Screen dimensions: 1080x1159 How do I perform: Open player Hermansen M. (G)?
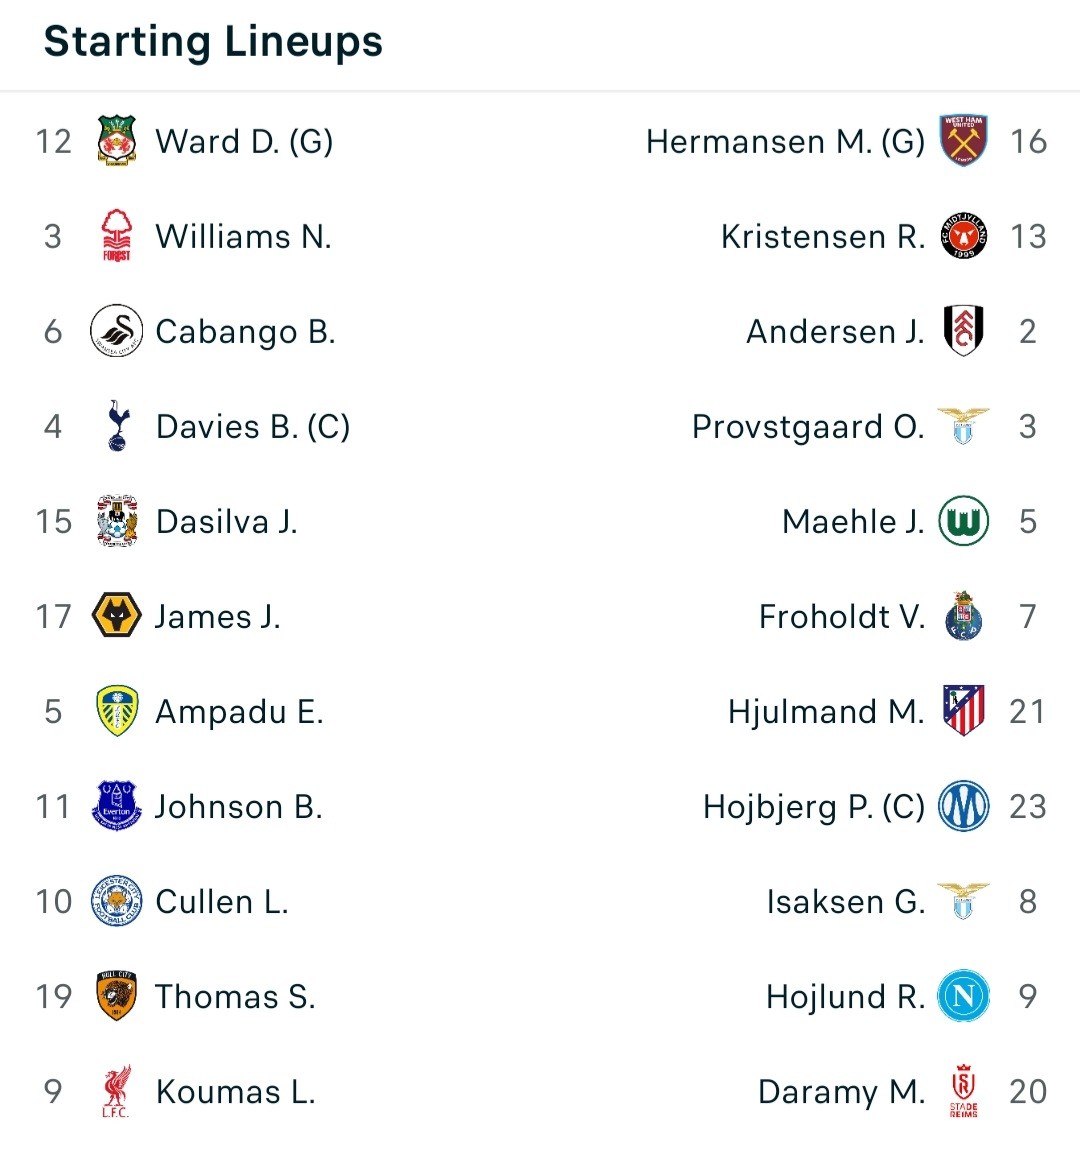785,141
